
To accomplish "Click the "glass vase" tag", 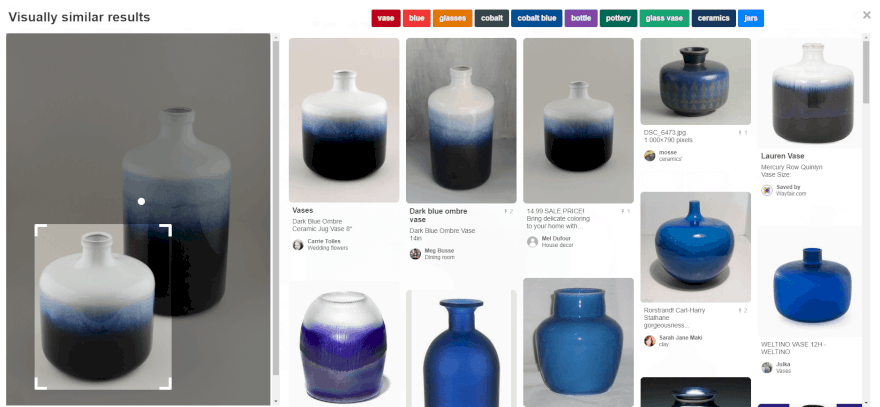I will coord(664,18).
